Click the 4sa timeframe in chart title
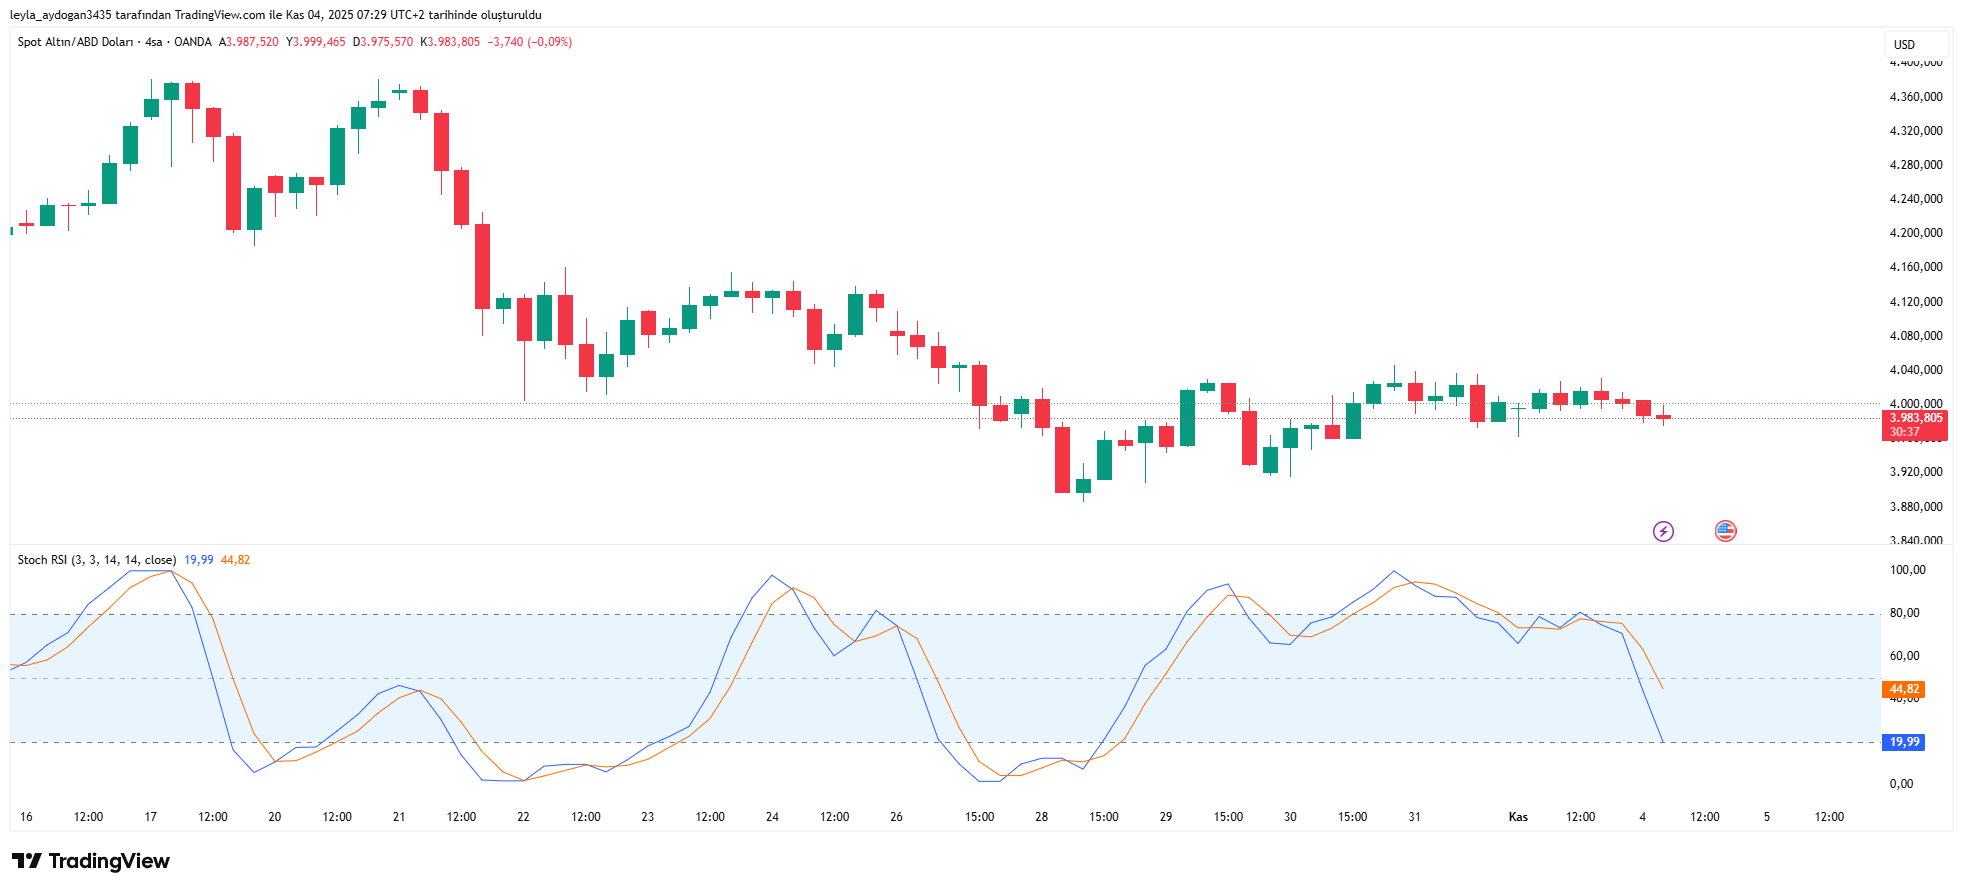Viewport: 1963px width, 891px height. coord(153,42)
